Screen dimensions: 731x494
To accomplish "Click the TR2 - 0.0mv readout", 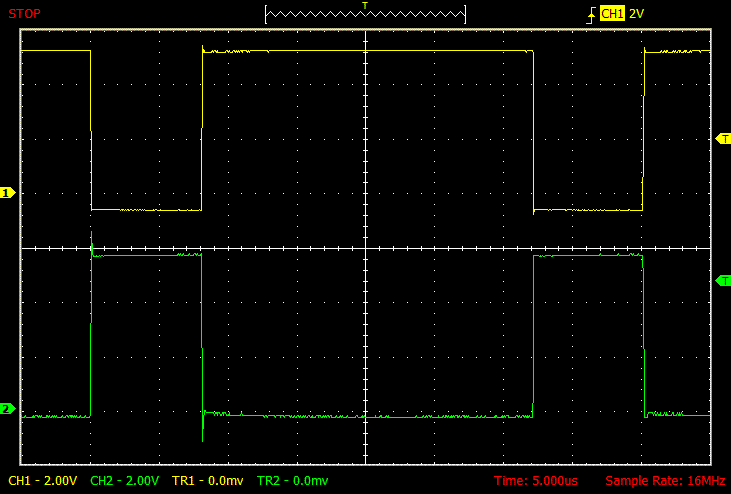I will pos(292,480).
